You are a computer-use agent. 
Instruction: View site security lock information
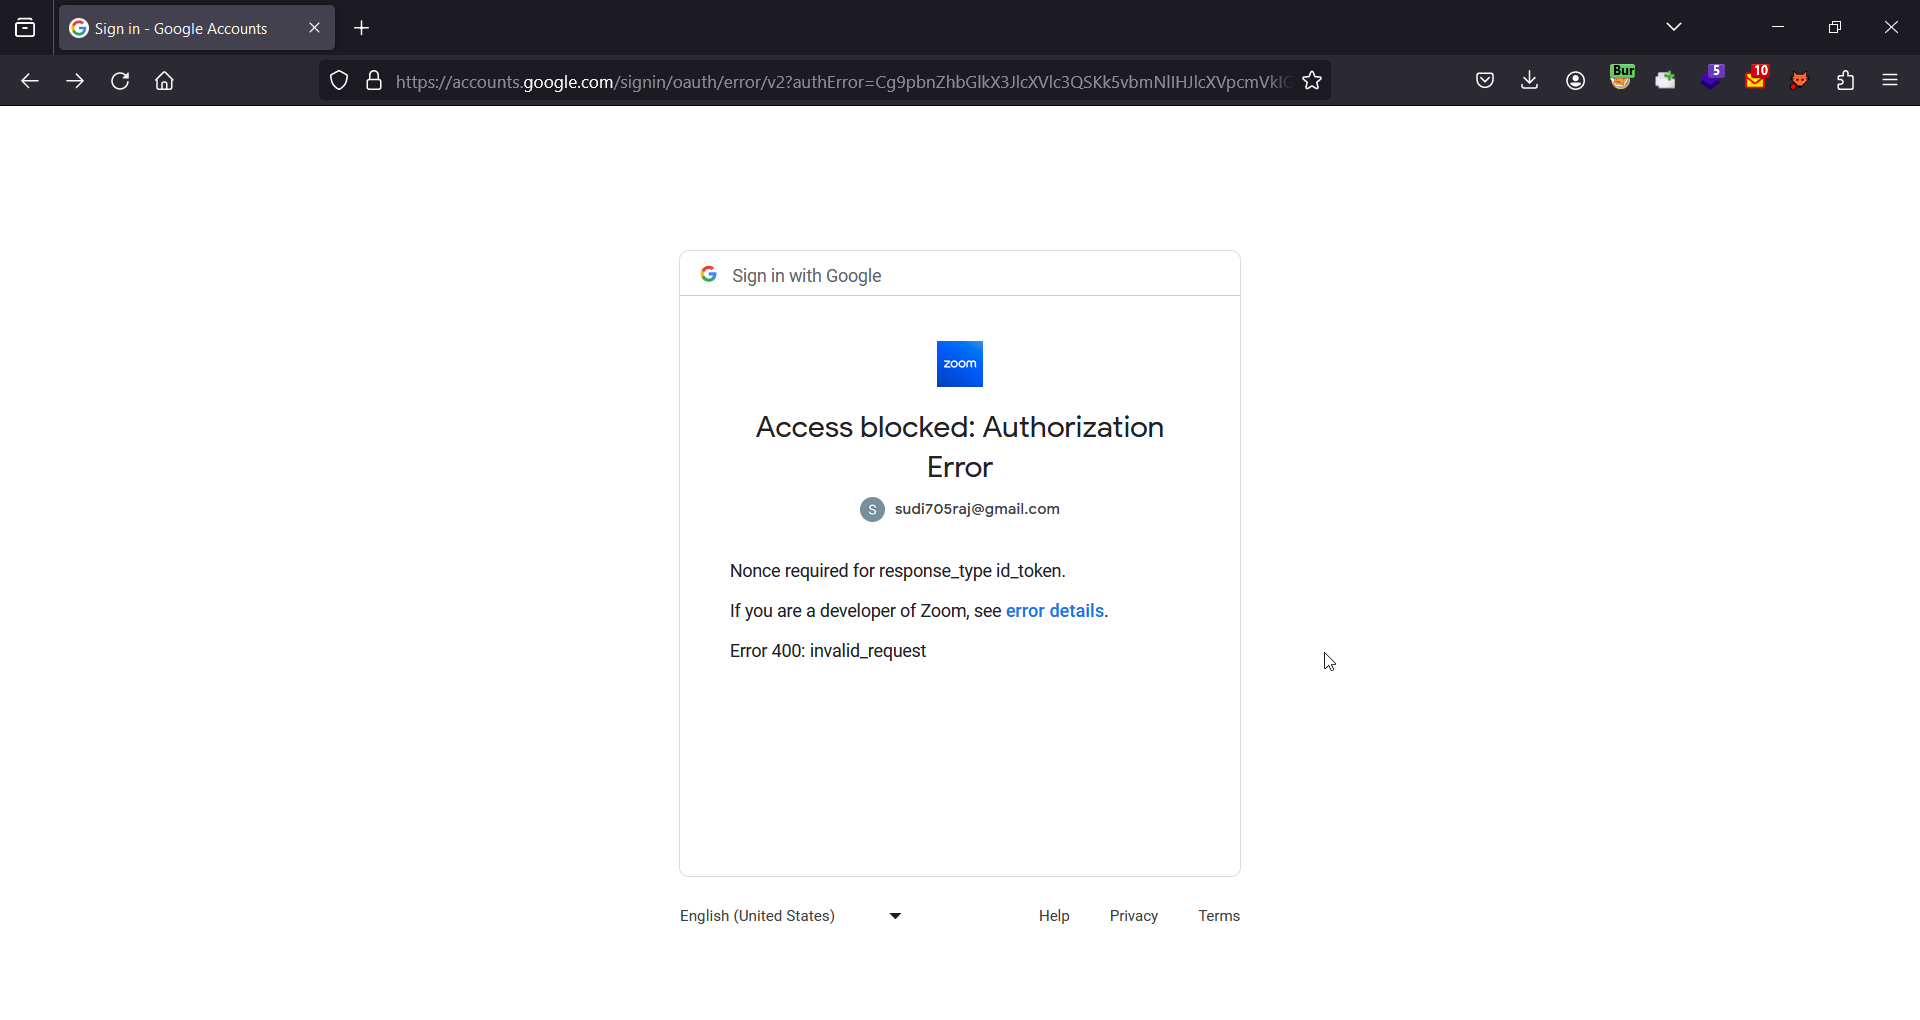[374, 81]
